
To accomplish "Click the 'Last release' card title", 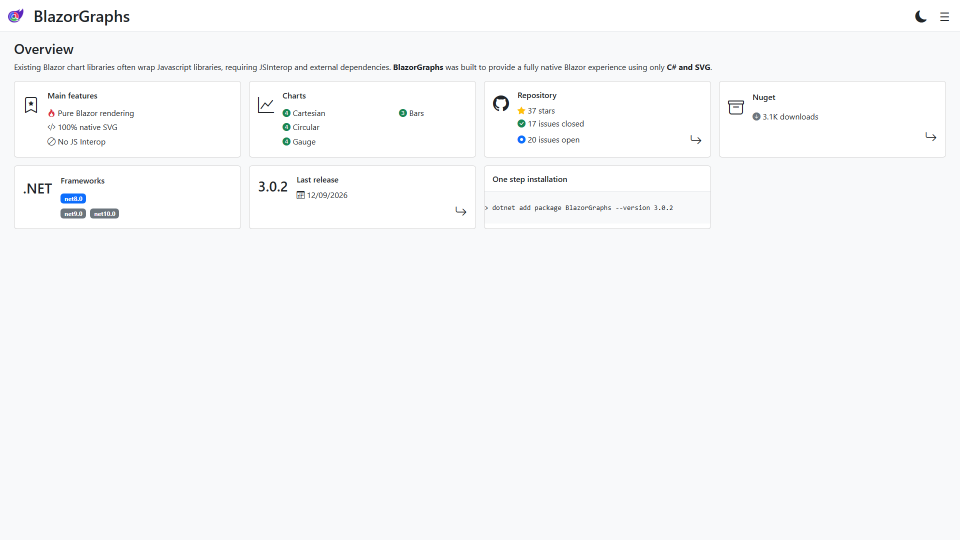I will 317,180.
